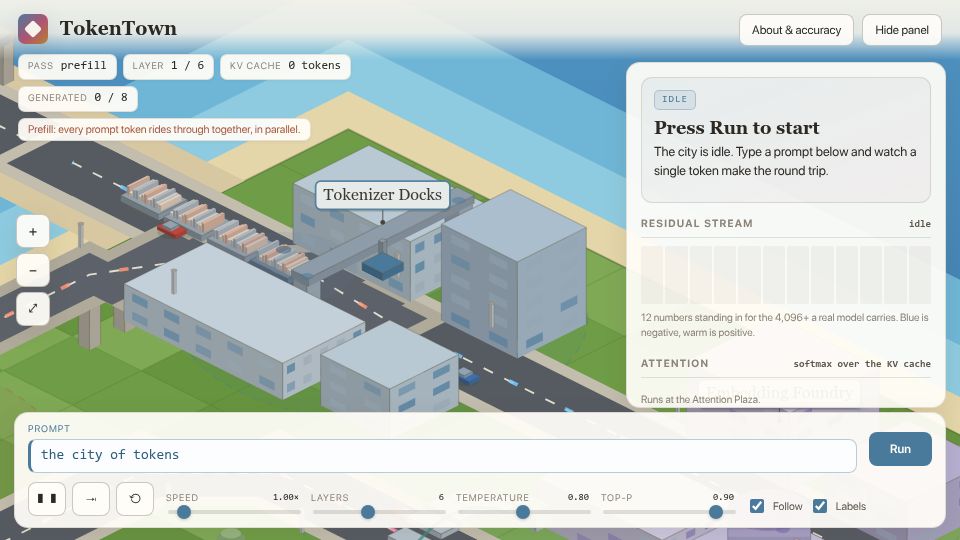Click the 0.80 temperature value
Viewport: 960px width, 540px height.
[x=578, y=497]
